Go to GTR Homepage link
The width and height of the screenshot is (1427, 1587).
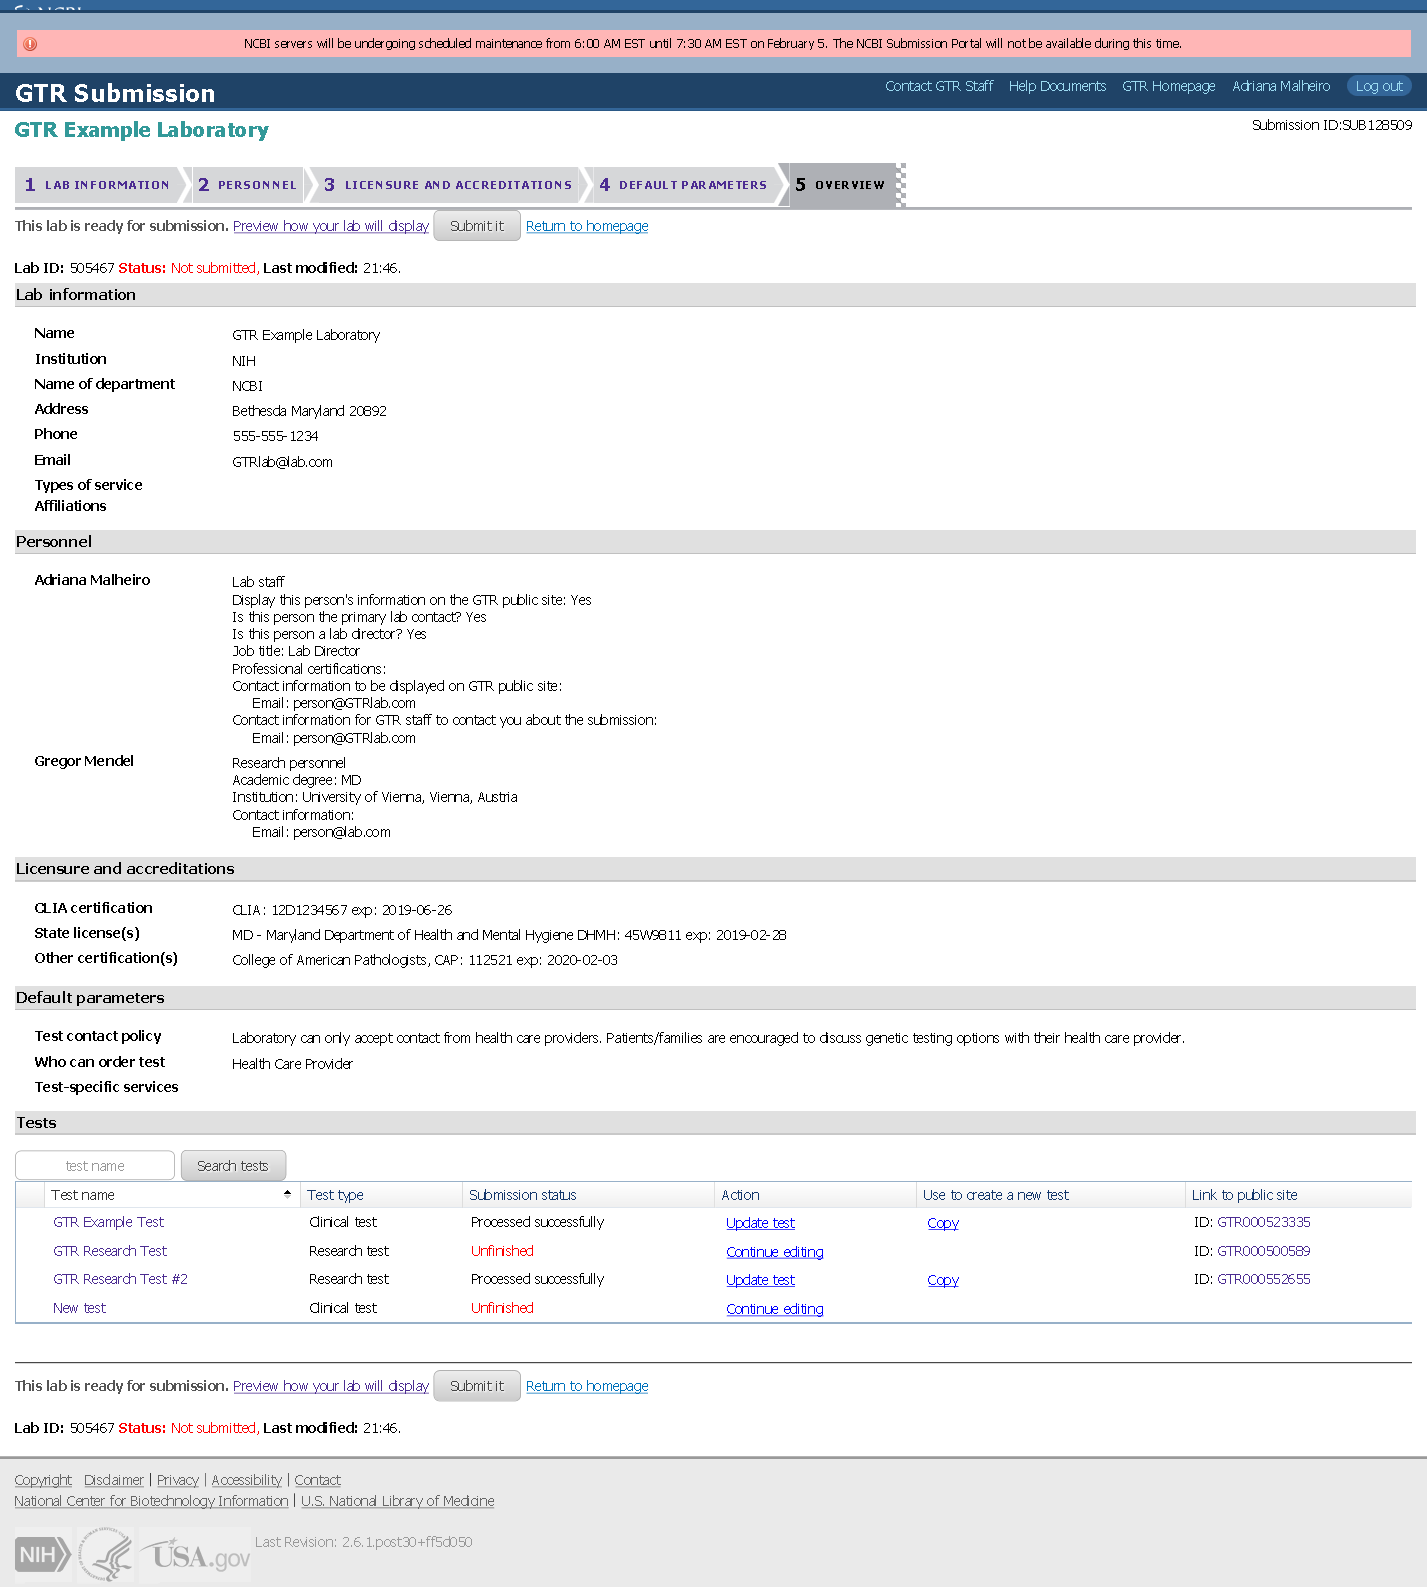(1168, 86)
